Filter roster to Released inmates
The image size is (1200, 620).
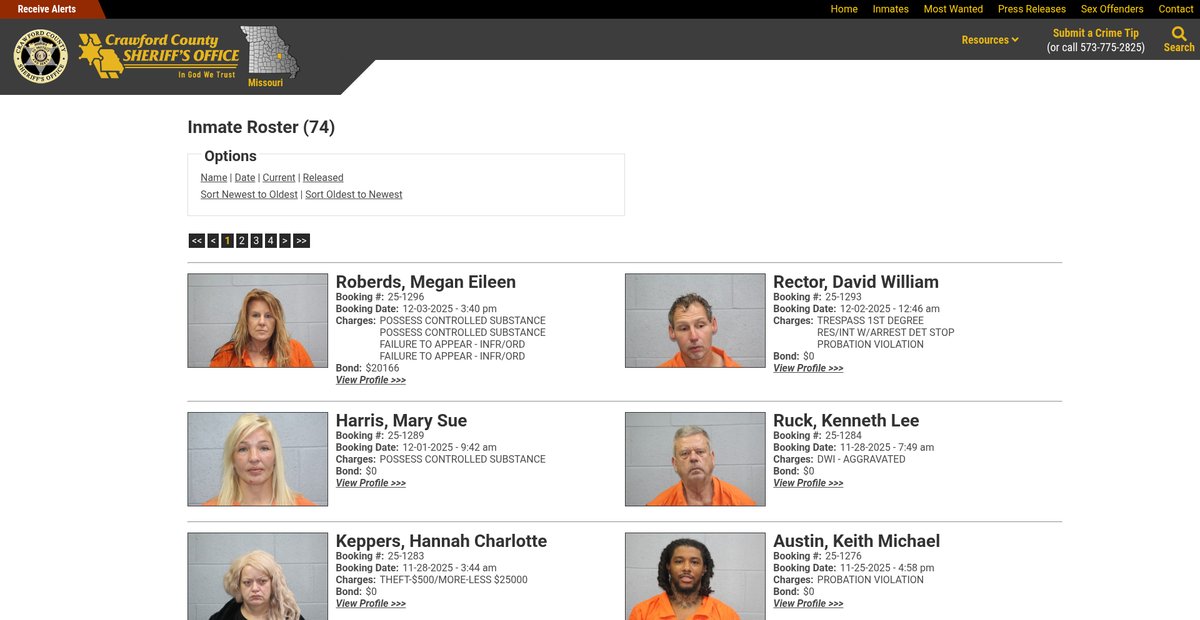point(323,178)
